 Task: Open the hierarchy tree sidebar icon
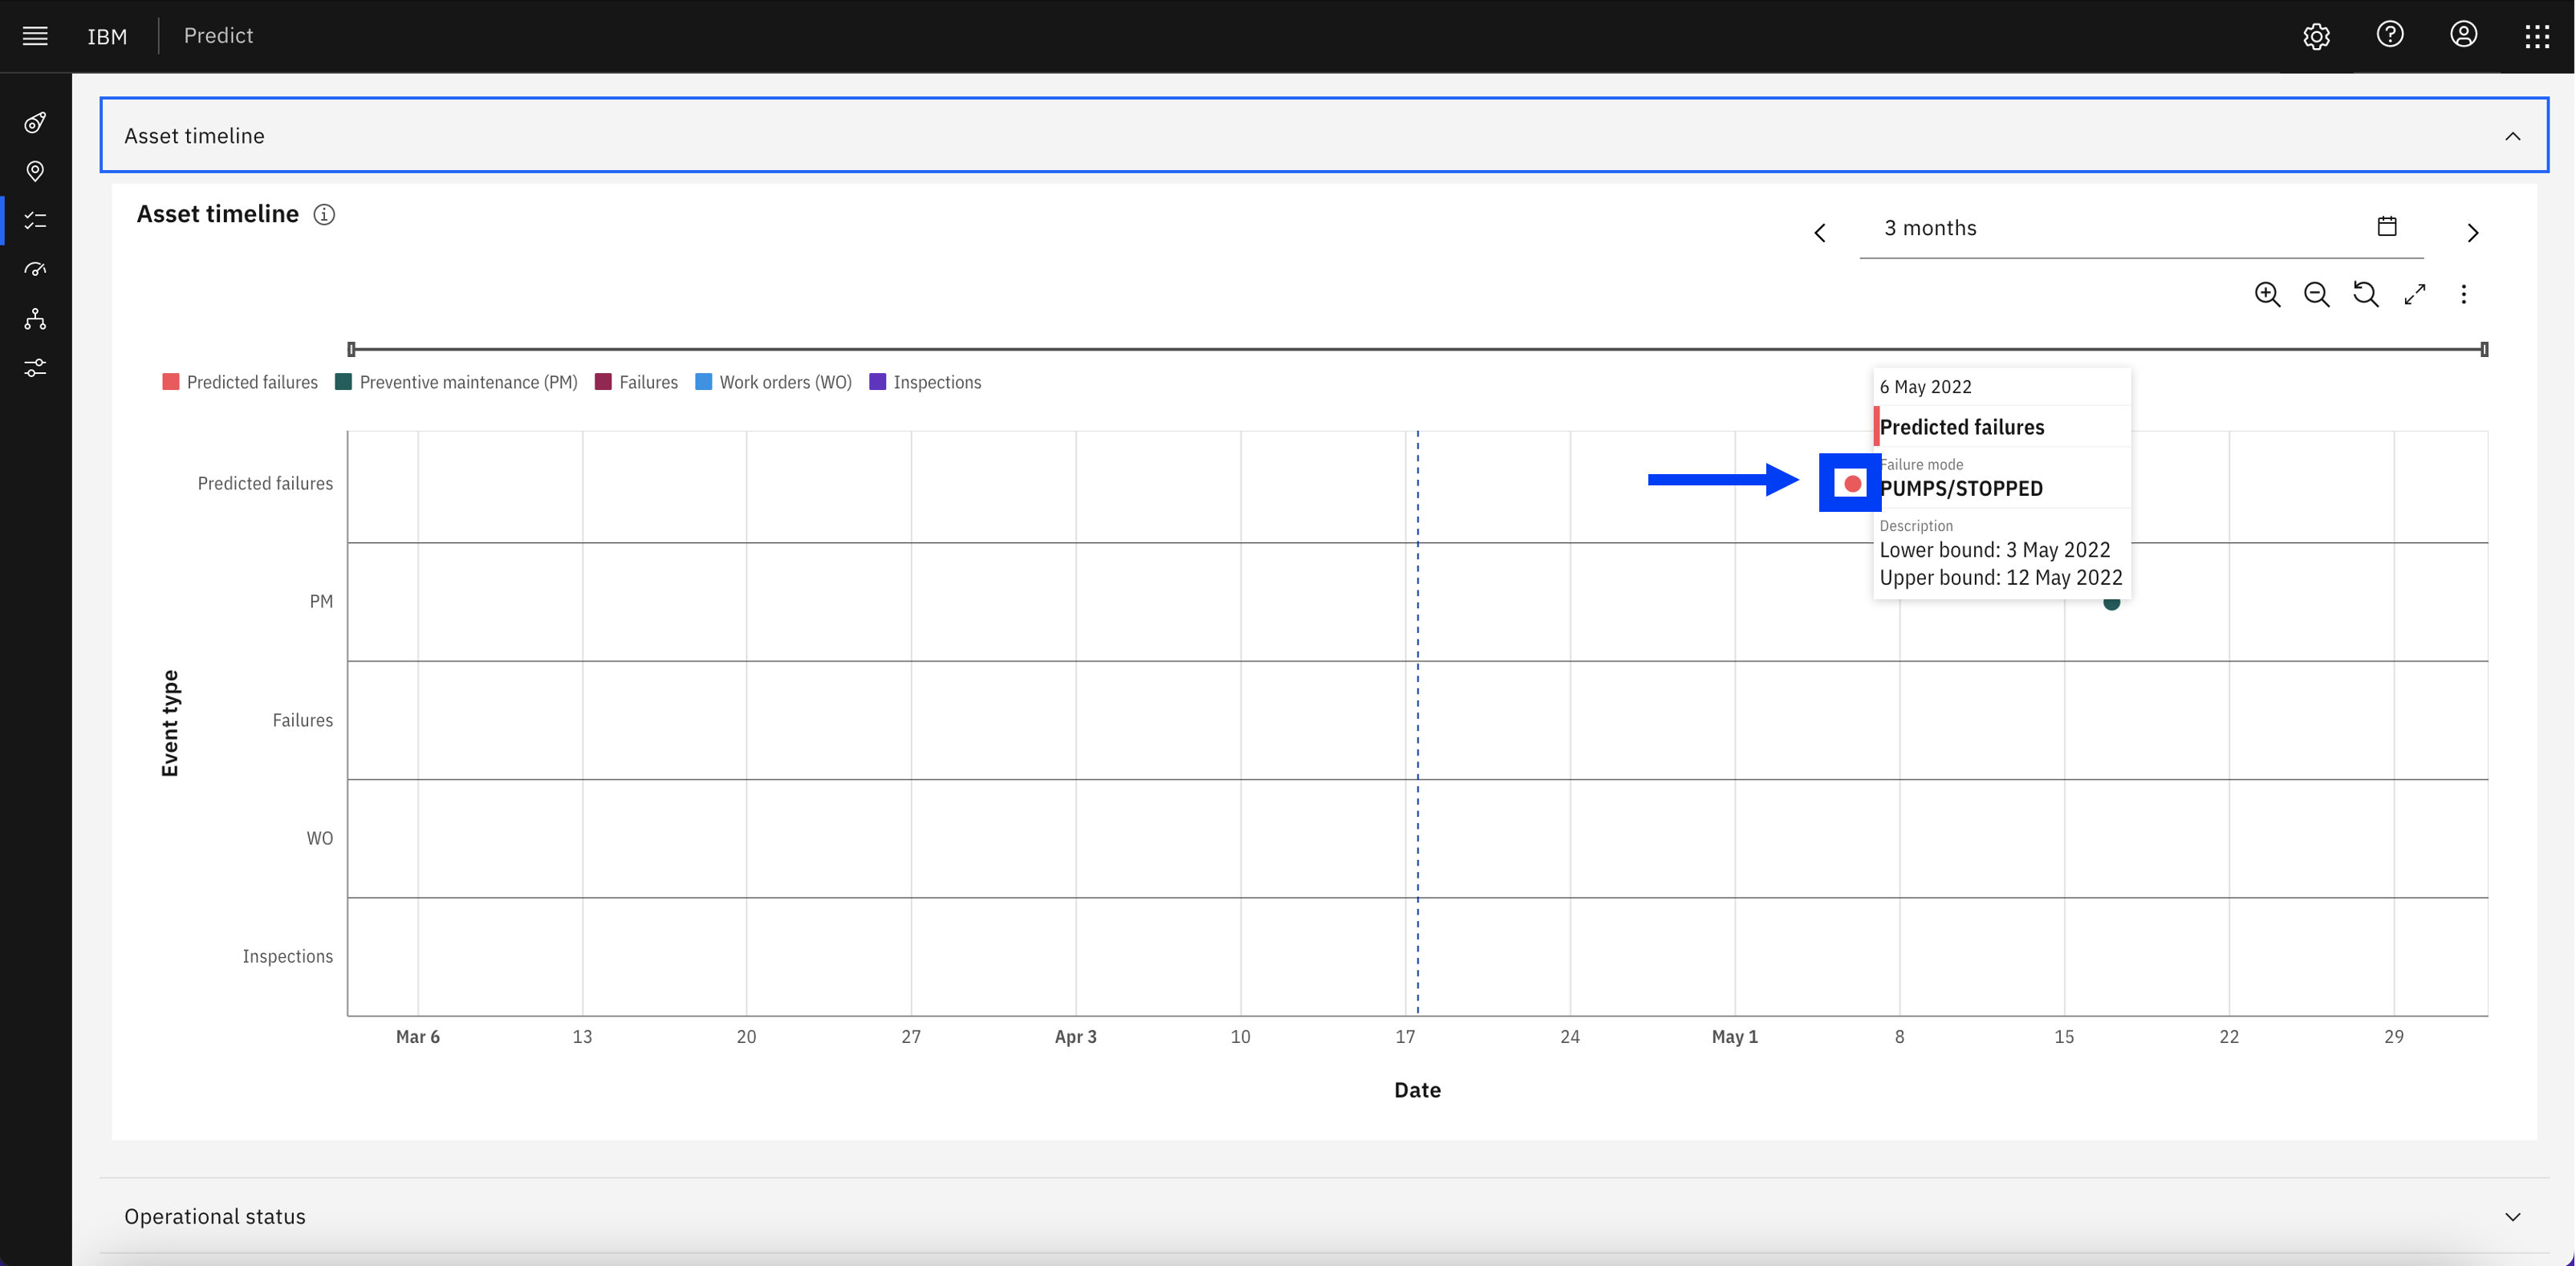(35, 319)
